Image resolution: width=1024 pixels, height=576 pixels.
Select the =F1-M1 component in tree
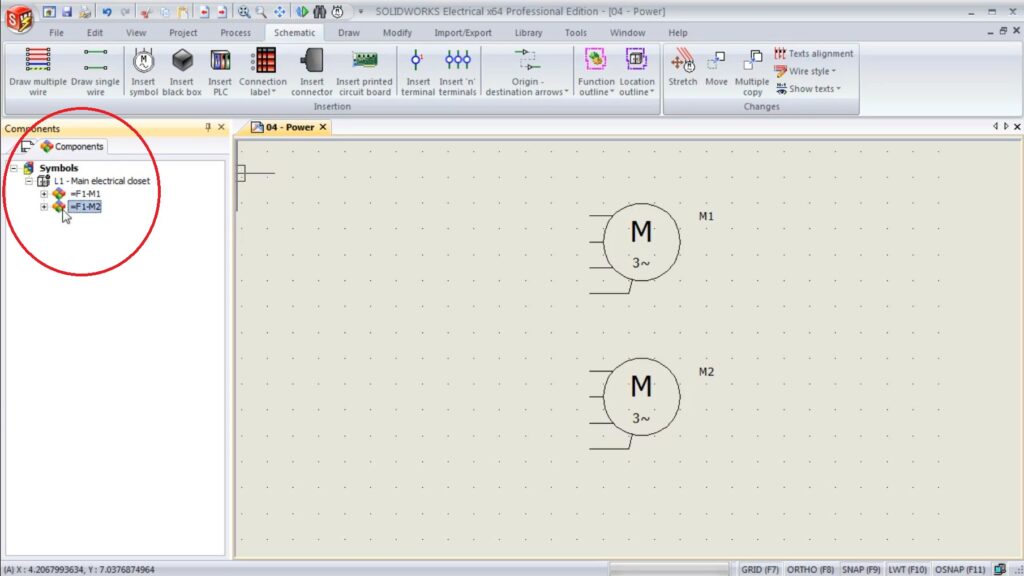[x=86, y=194]
